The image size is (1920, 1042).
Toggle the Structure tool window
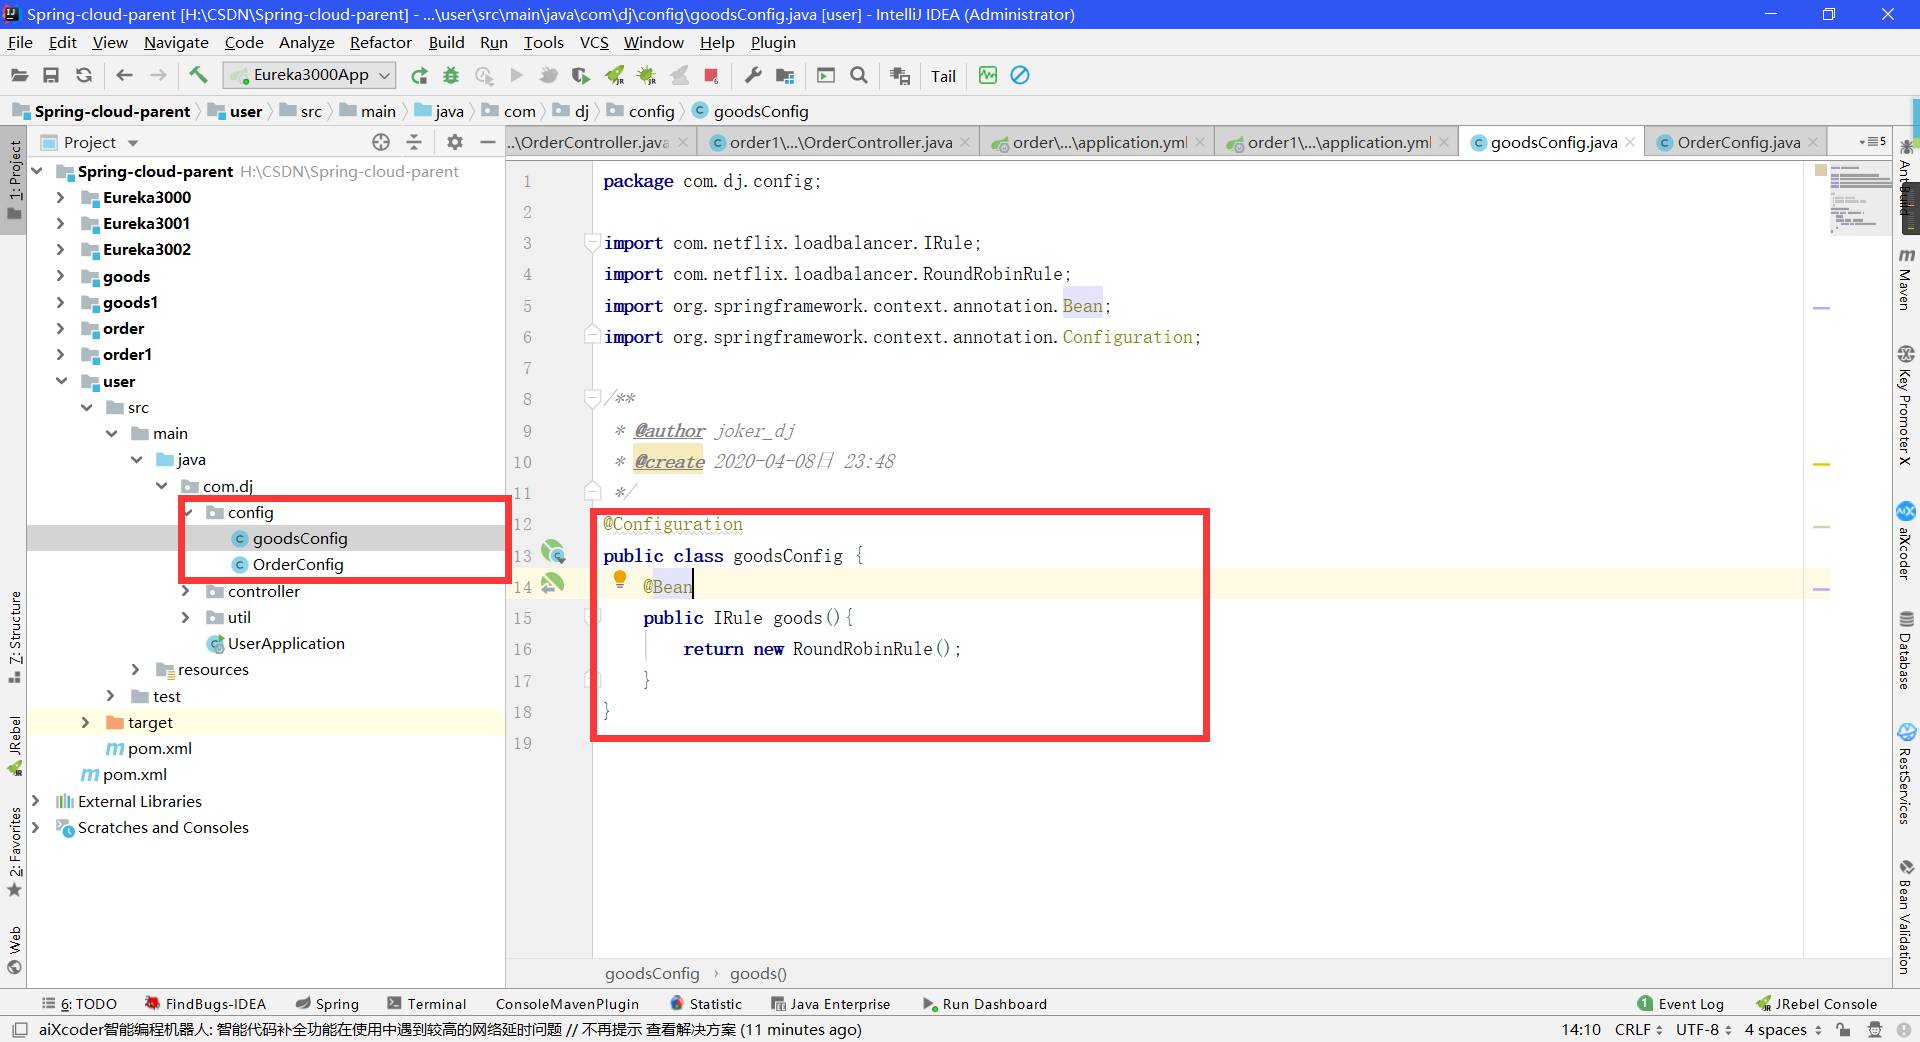pos(14,637)
